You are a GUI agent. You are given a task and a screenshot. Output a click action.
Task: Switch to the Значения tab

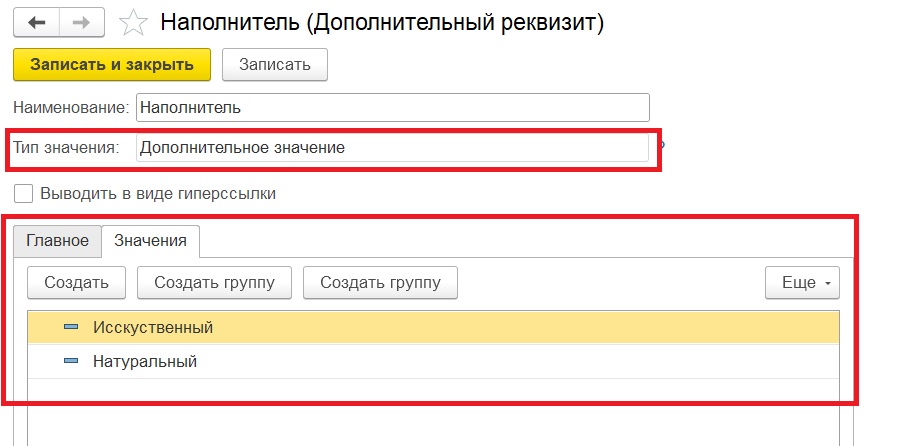click(x=151, y=241)
